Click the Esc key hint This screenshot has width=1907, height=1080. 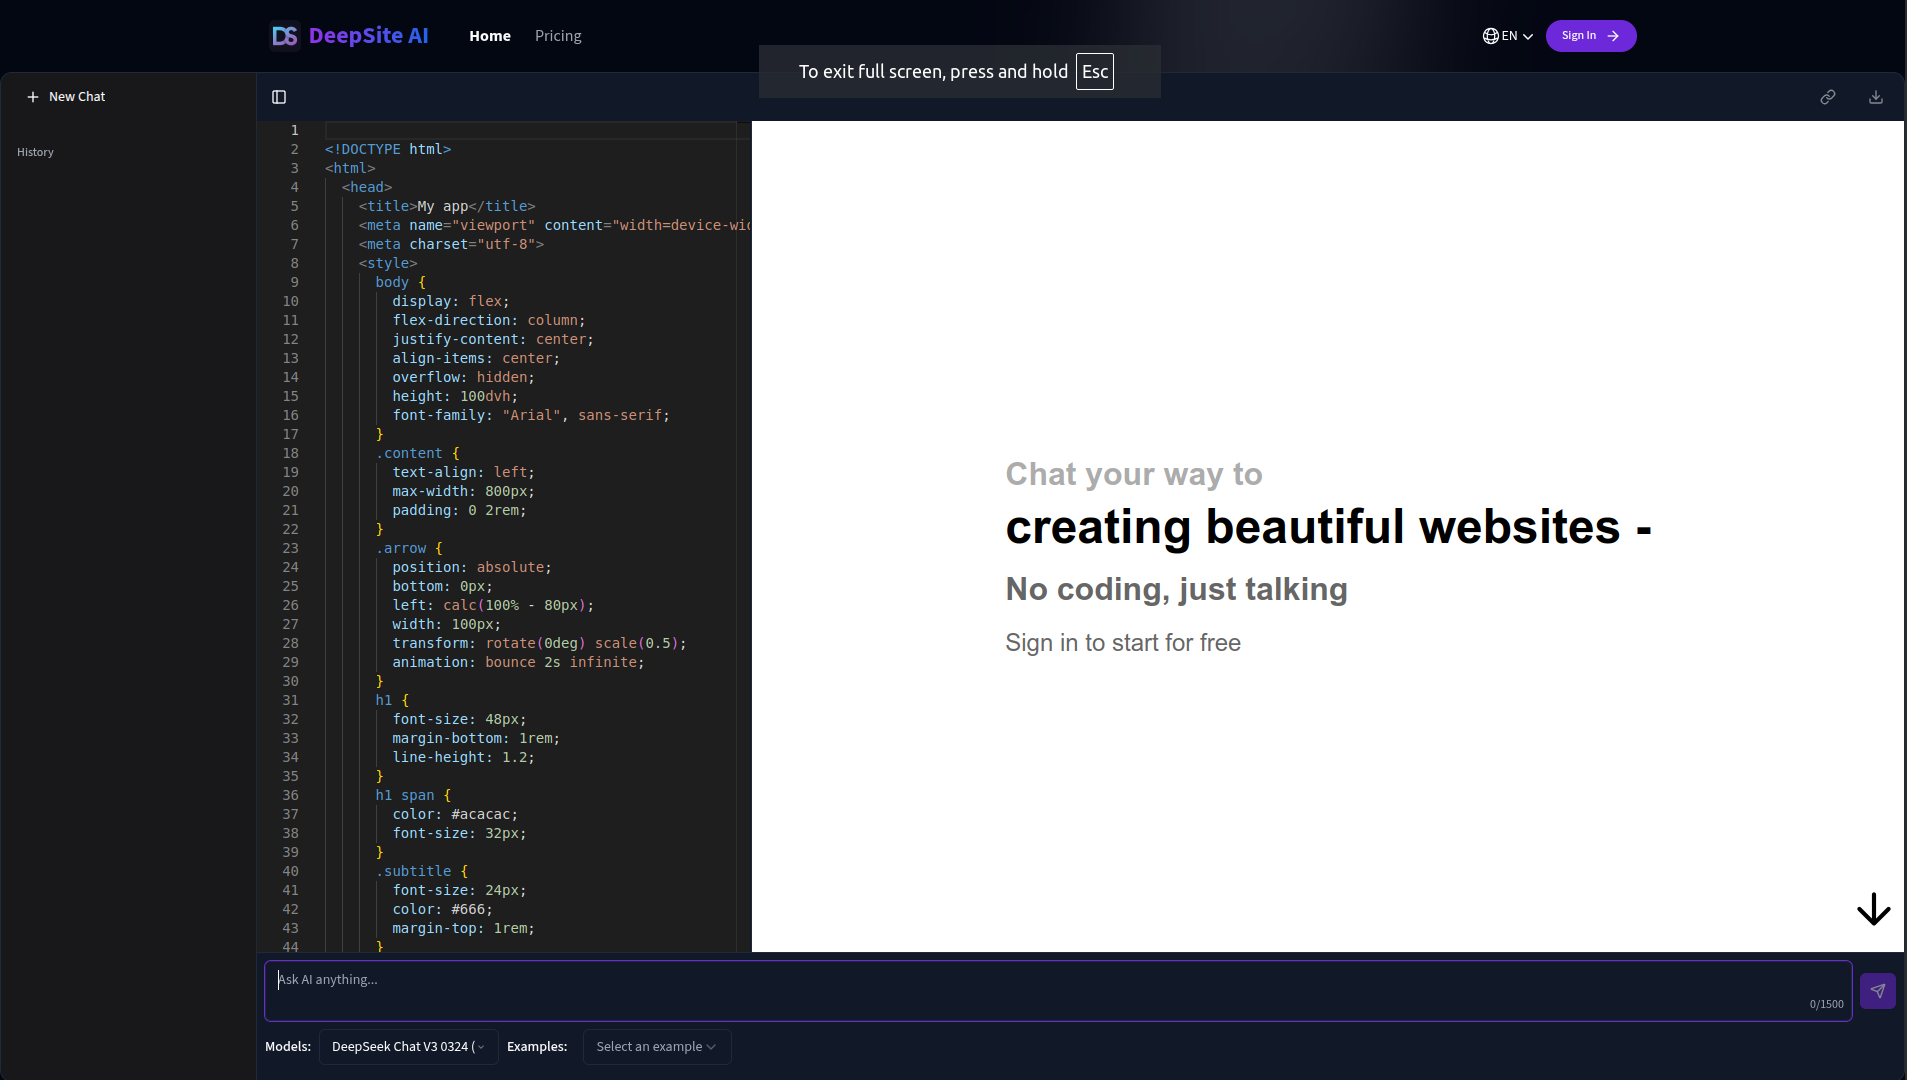(x=1094, y=72)
